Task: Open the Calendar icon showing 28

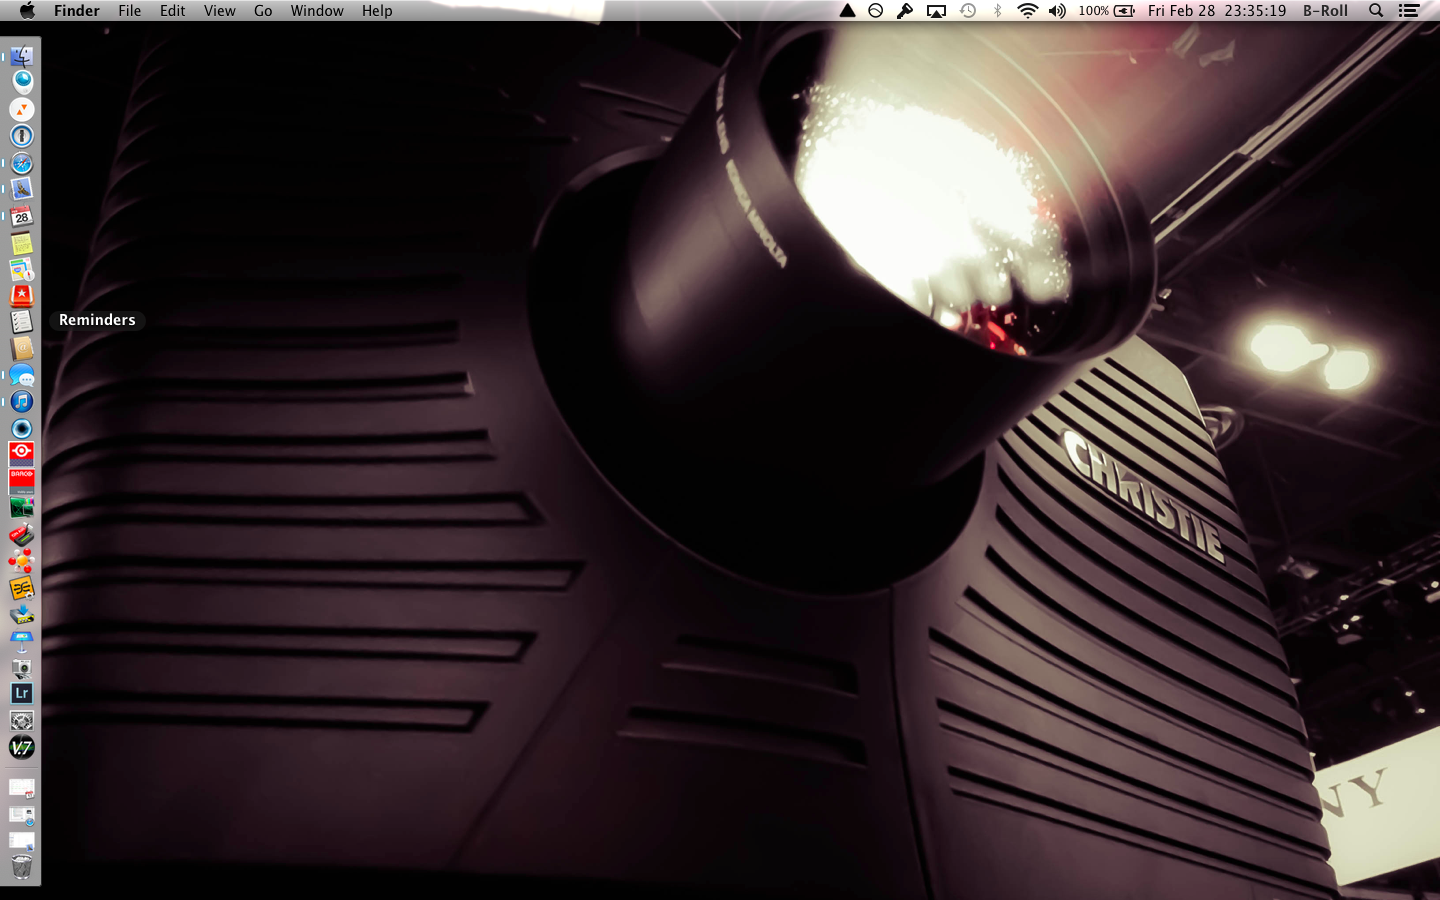Action: 22,216
